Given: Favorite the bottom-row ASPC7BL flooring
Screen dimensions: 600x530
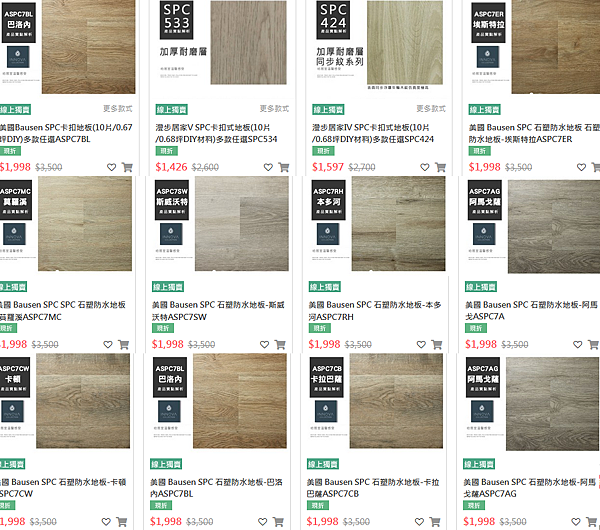Looking at the screenshot, I should click(262, 522).
